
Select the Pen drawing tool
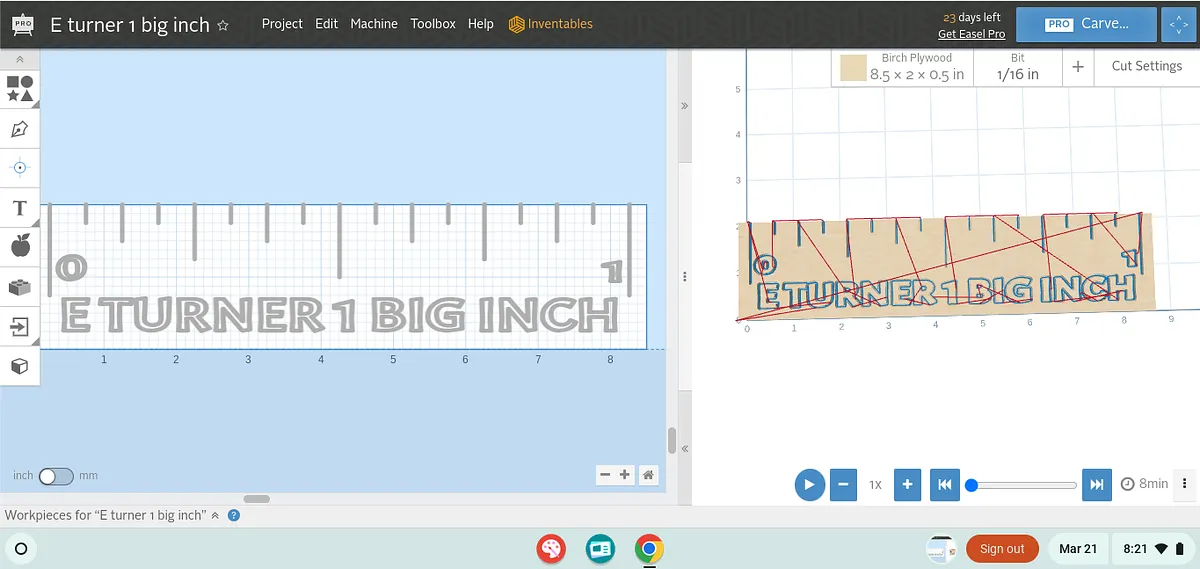click(20, 129)
